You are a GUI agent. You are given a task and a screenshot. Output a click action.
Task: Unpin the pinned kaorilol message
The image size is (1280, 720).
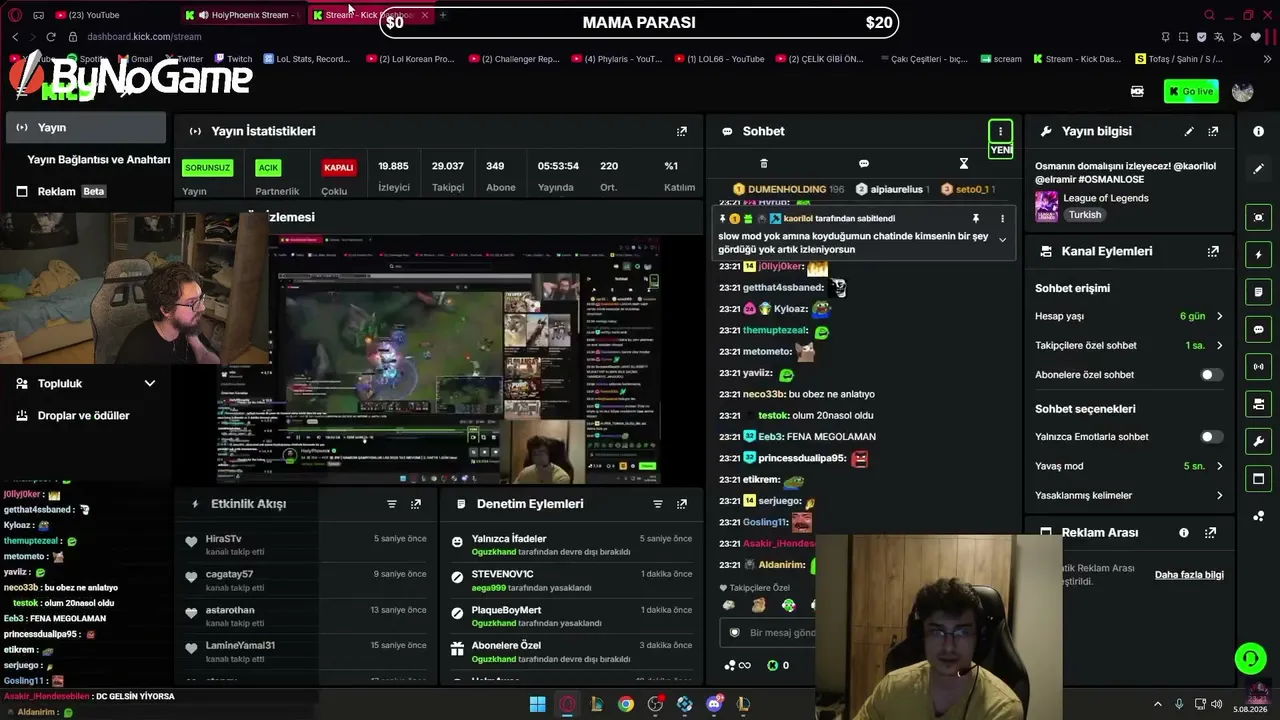(976, 218)
